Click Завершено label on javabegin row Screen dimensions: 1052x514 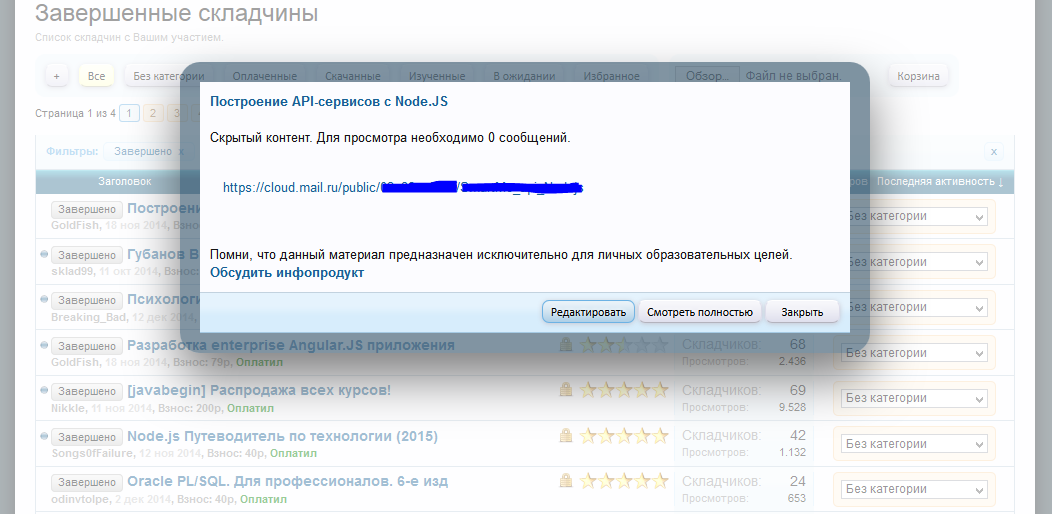click(x=87, y=391)
